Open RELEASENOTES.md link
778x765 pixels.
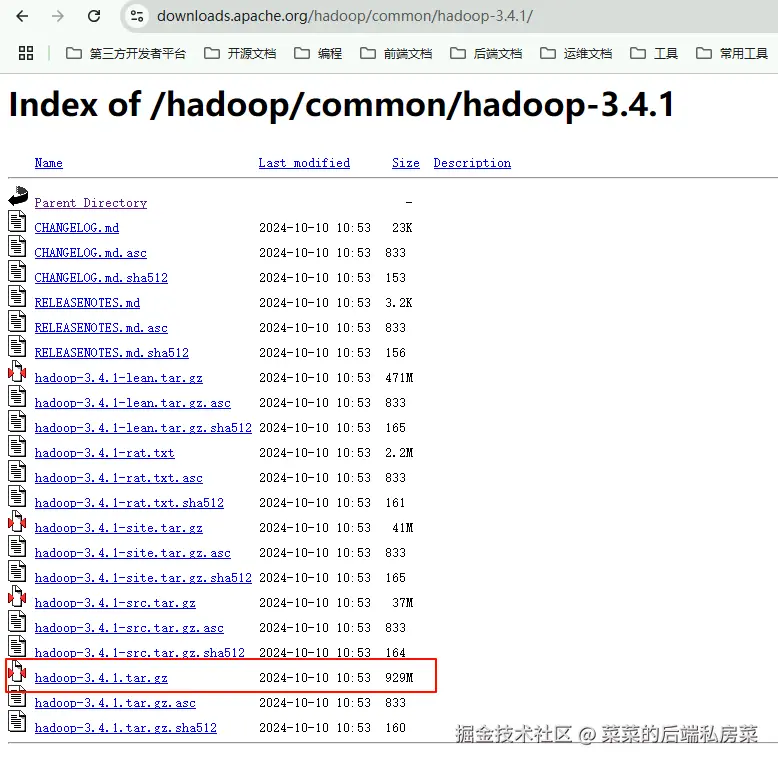(x=87, y=303)
